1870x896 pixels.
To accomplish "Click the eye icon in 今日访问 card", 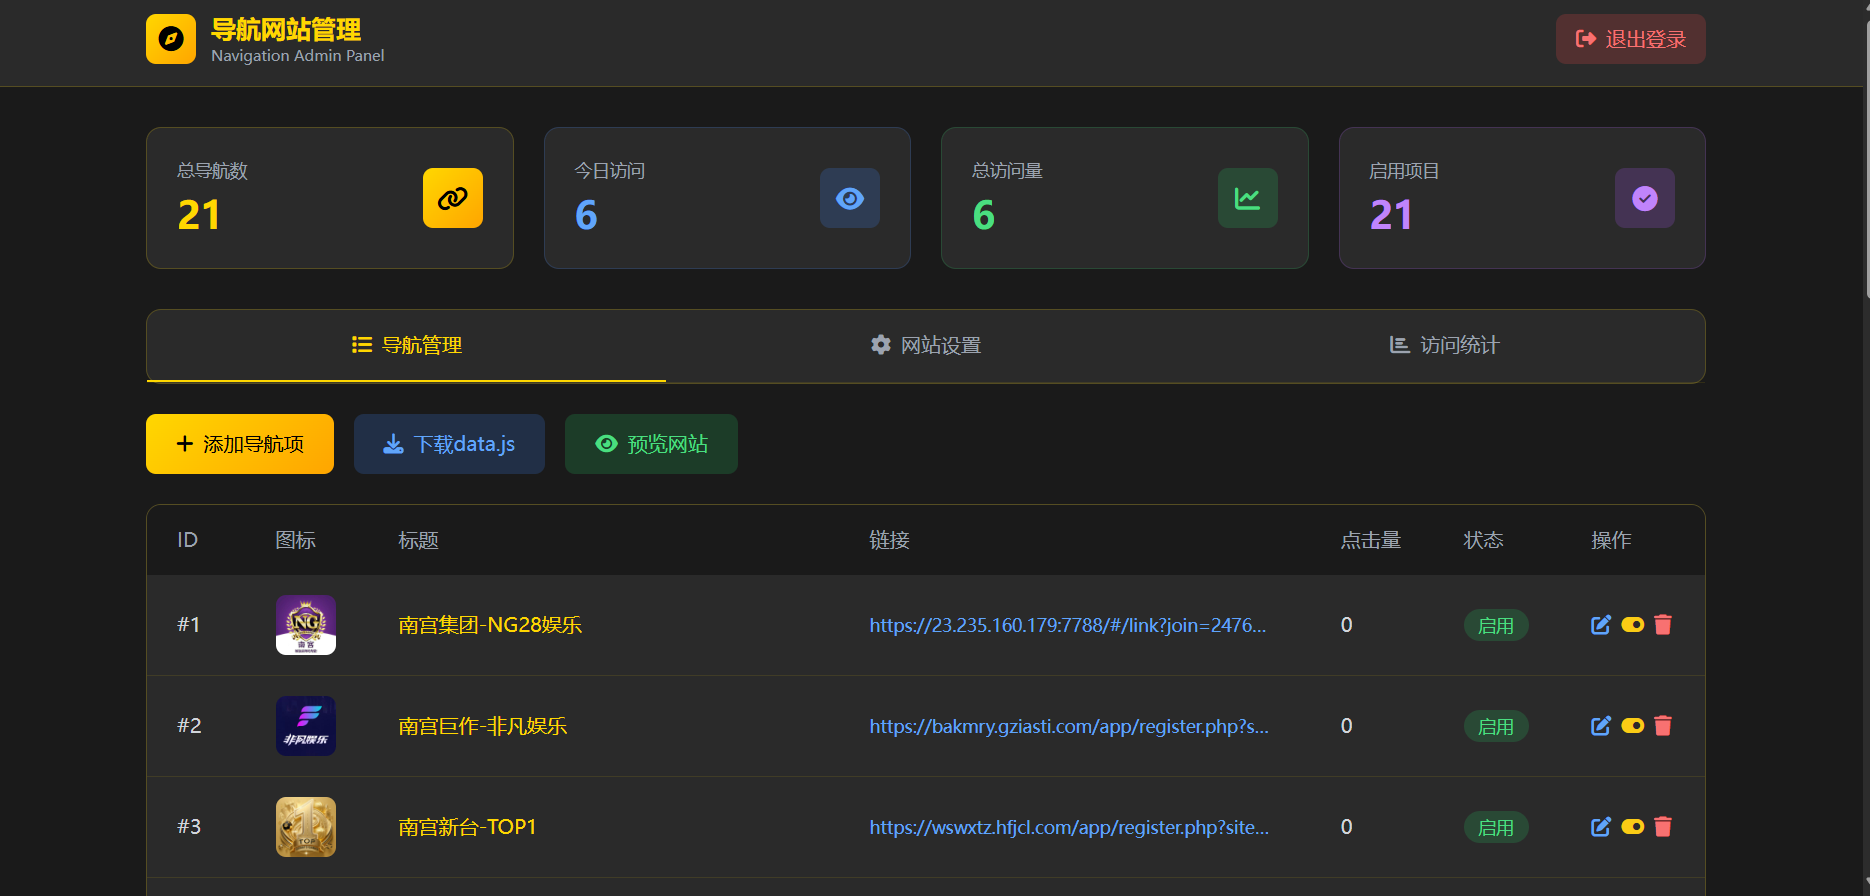I will 849,198.
